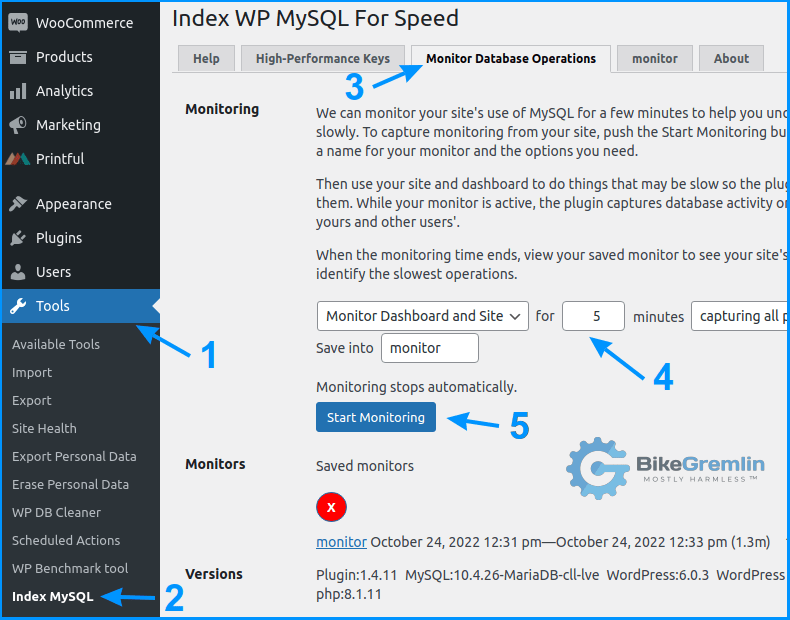Open WP DB Cleaner submenu
The width and height of the screenshot is (790, 620).
tap(56, 512)
